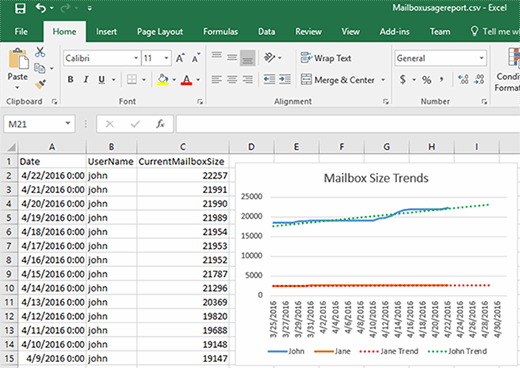Open the Add-ins tab
The image size is (520, 368).
tap(394, 32)
